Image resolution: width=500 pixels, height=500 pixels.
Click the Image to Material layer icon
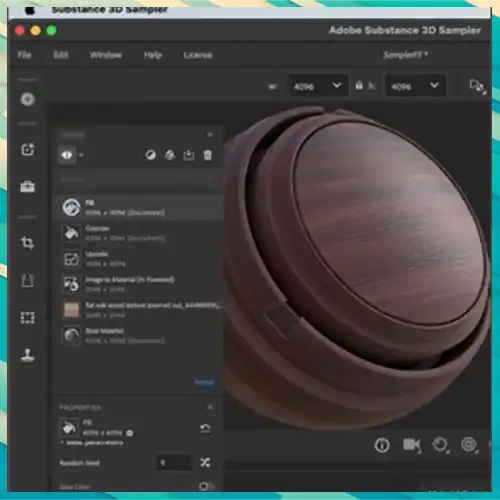71,284
